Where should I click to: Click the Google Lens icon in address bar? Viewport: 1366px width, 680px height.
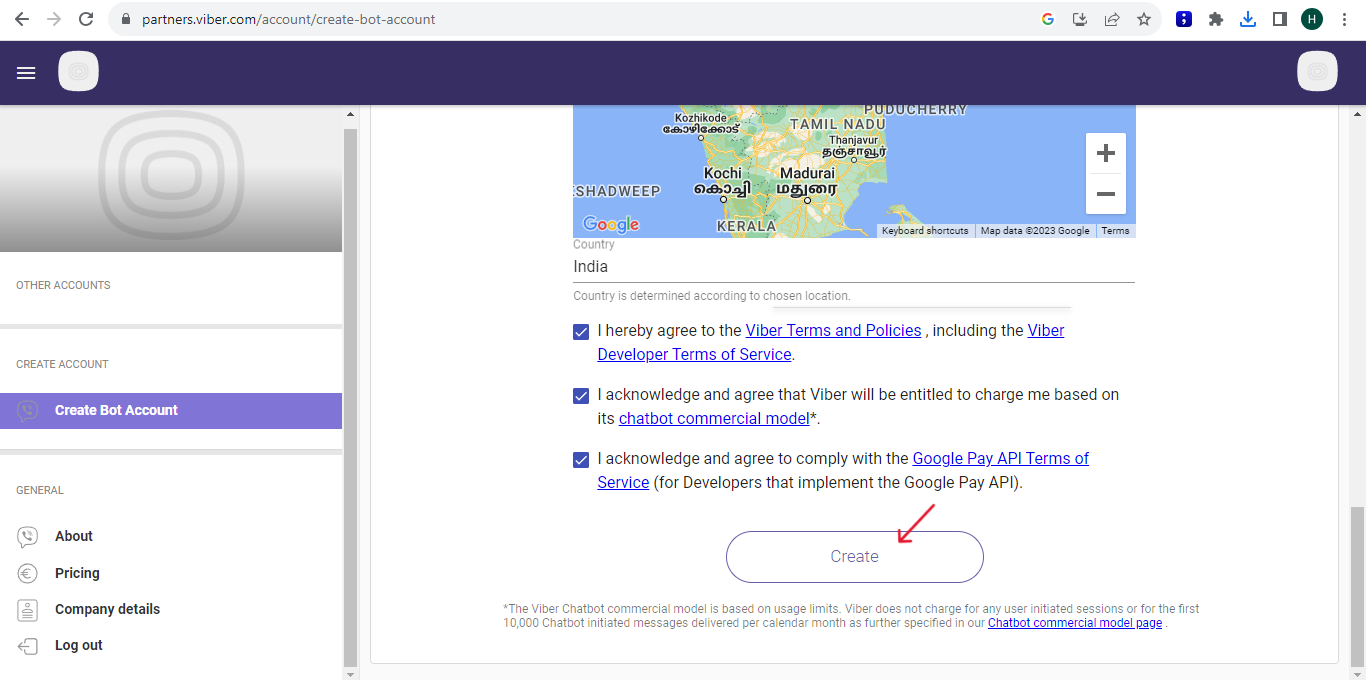pos(1047,18)
